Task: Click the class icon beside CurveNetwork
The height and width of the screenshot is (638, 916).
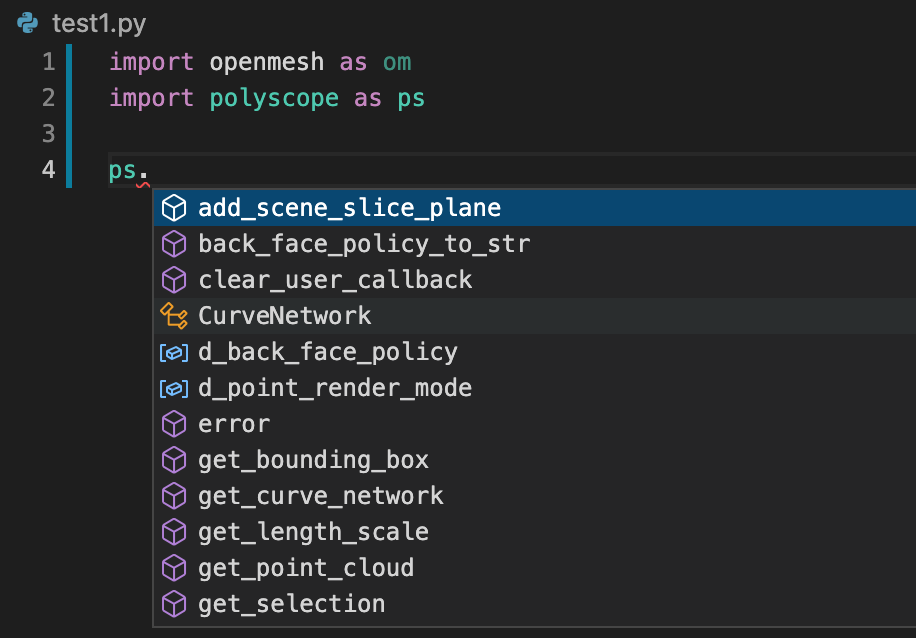Action: click(174, 315)
